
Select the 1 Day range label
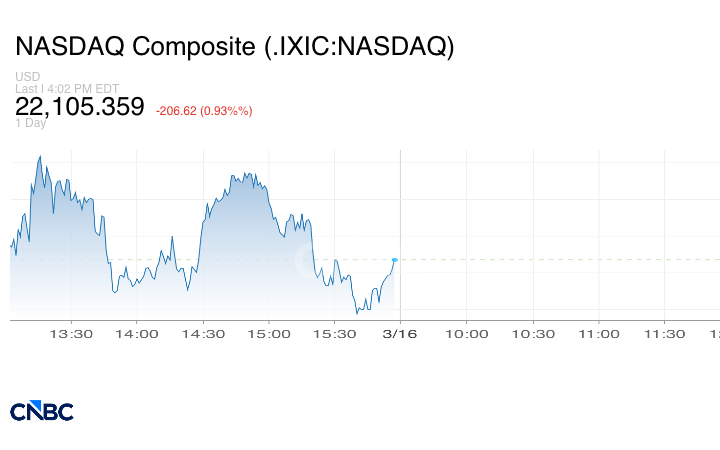coord(31,123)
